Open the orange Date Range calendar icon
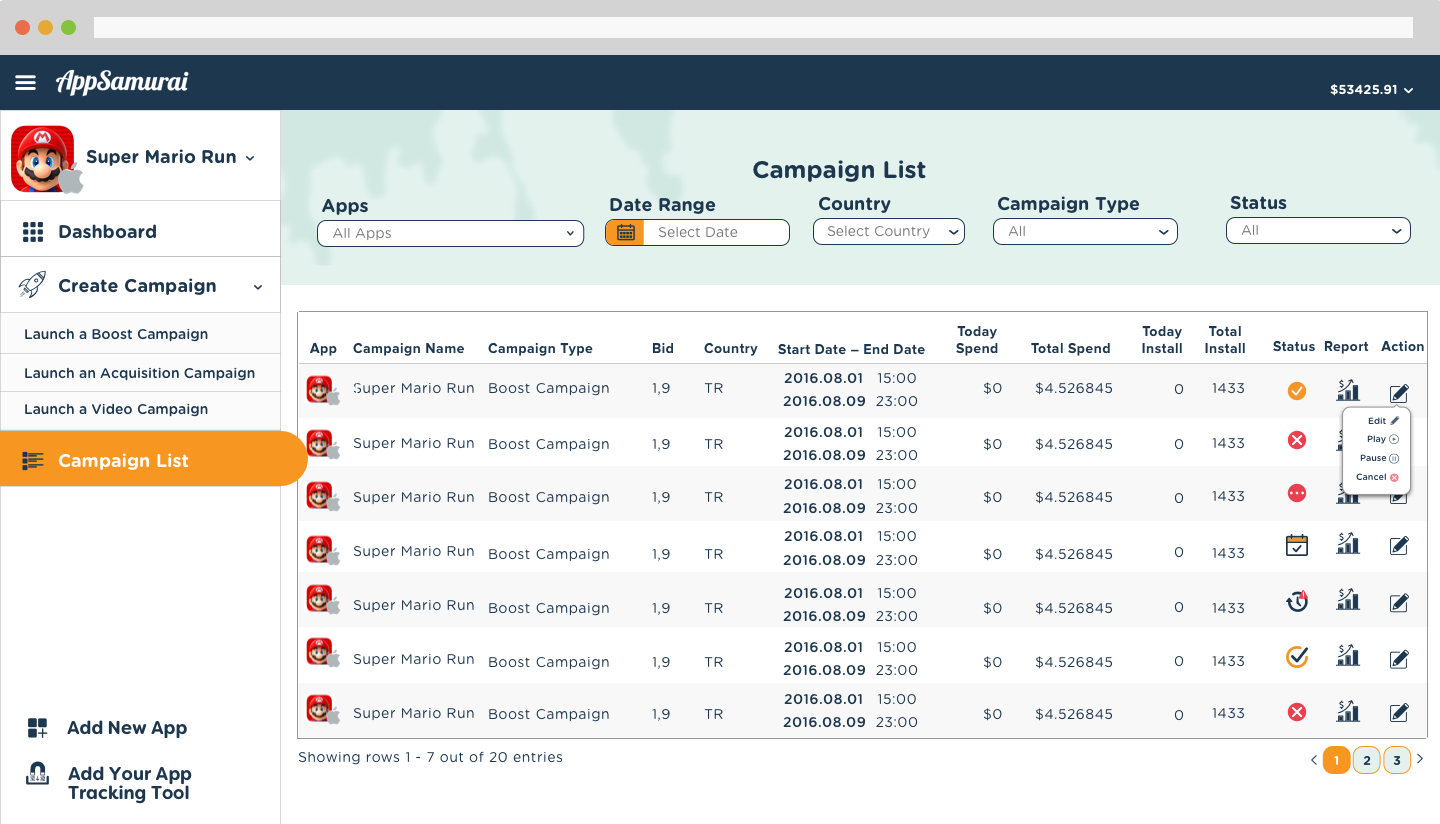The width and height of the screenshot is (1440, 824). click(x=625, y=232)
